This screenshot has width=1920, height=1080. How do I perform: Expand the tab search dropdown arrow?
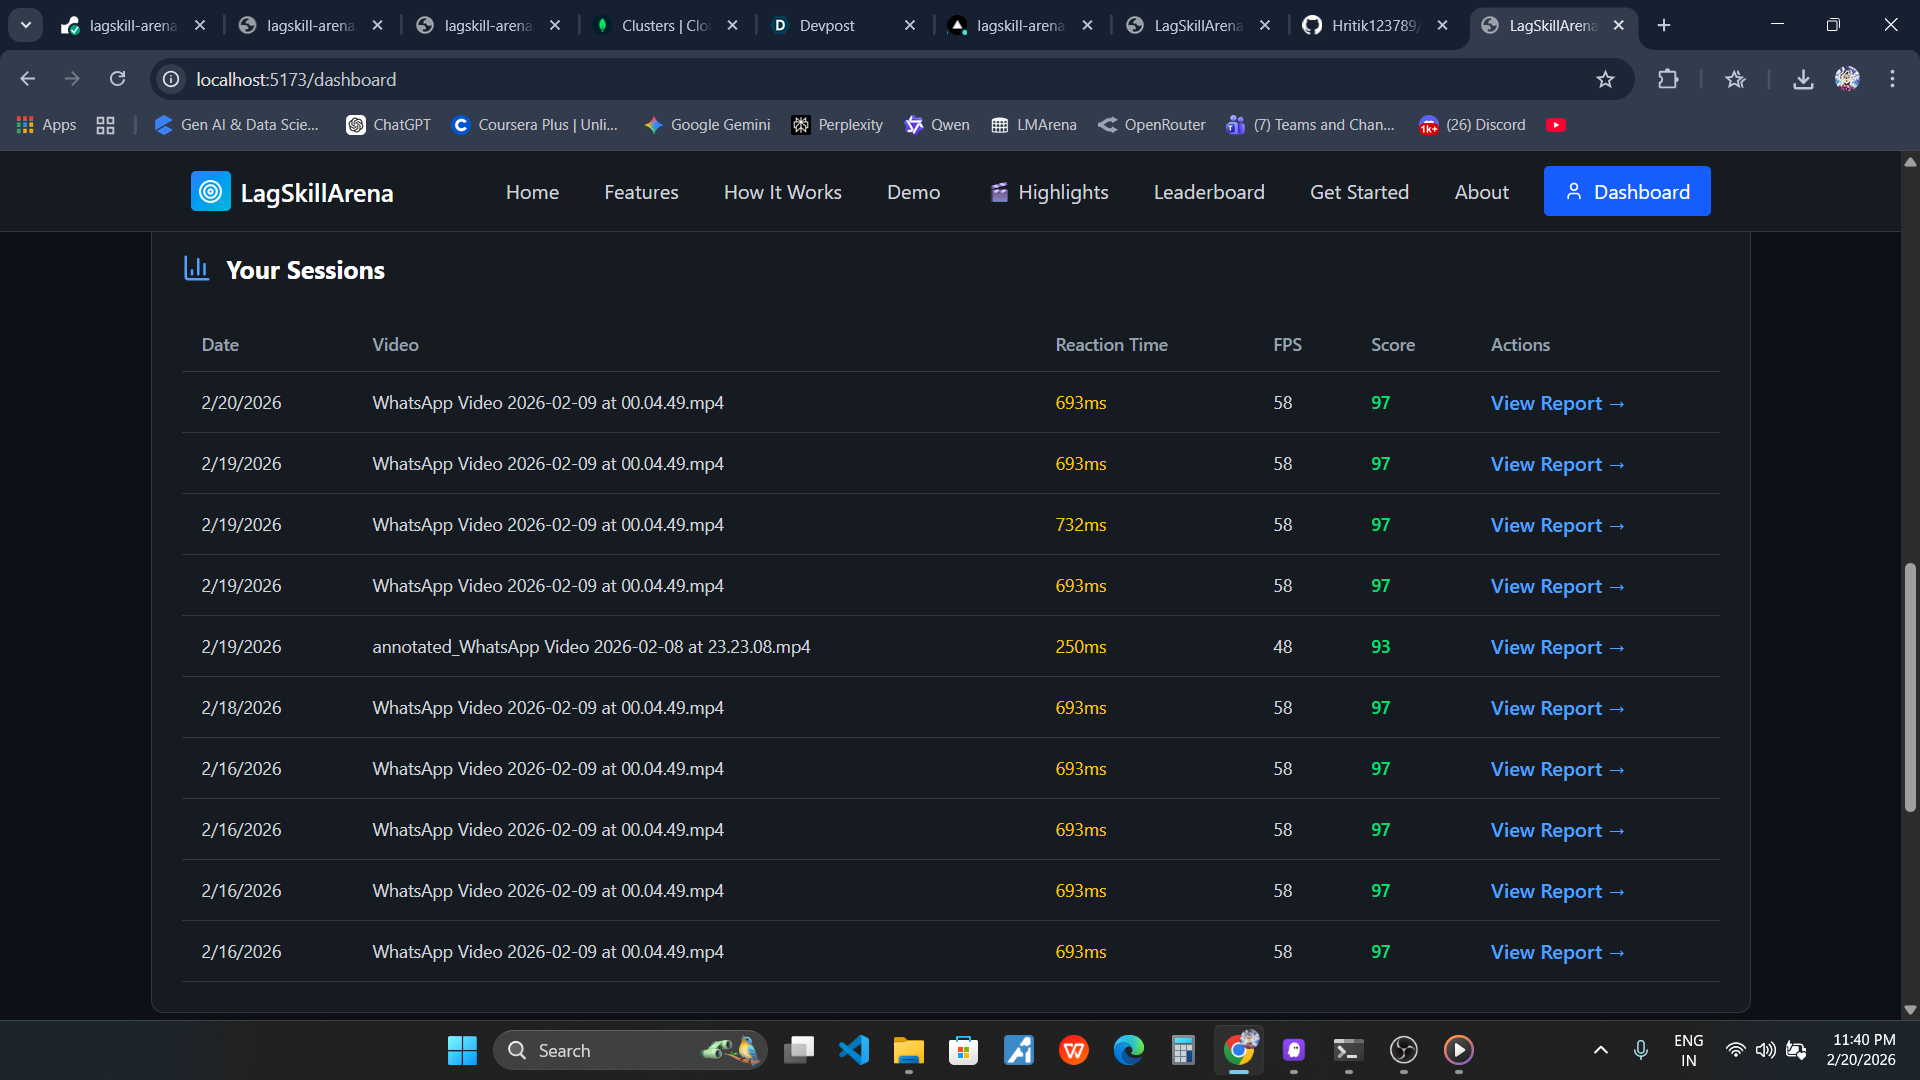point(26,25)
